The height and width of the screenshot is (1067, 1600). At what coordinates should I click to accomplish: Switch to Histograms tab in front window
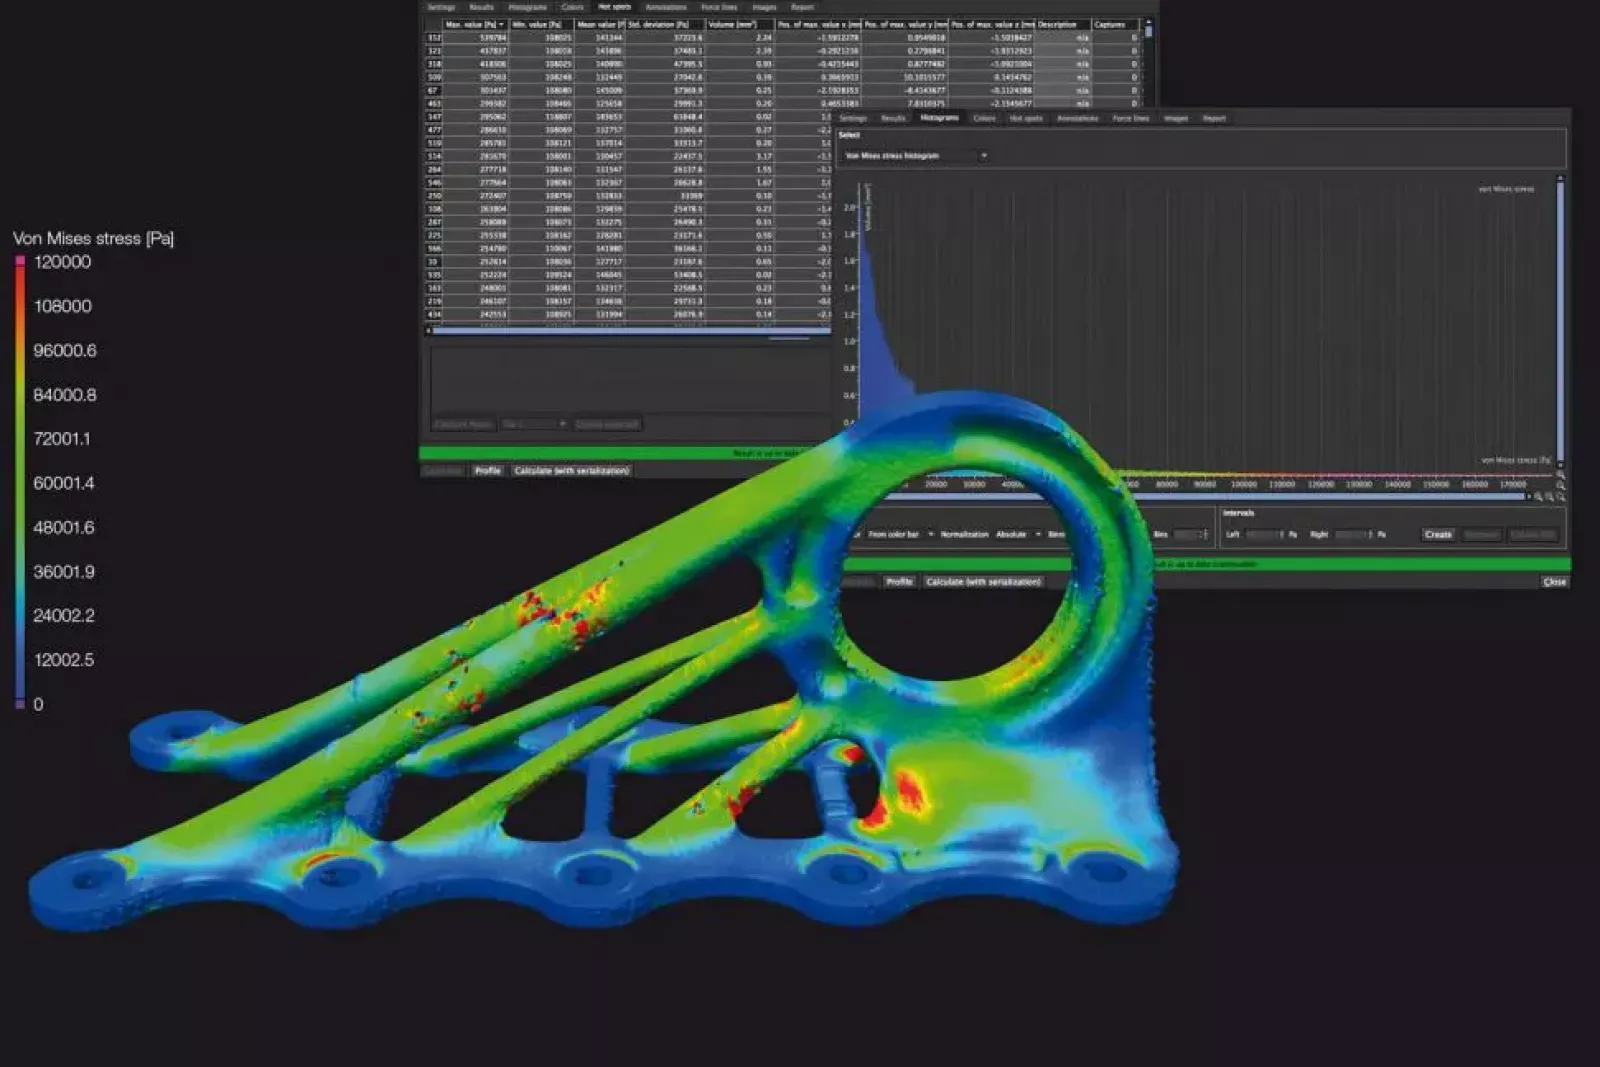pos(939,118)
